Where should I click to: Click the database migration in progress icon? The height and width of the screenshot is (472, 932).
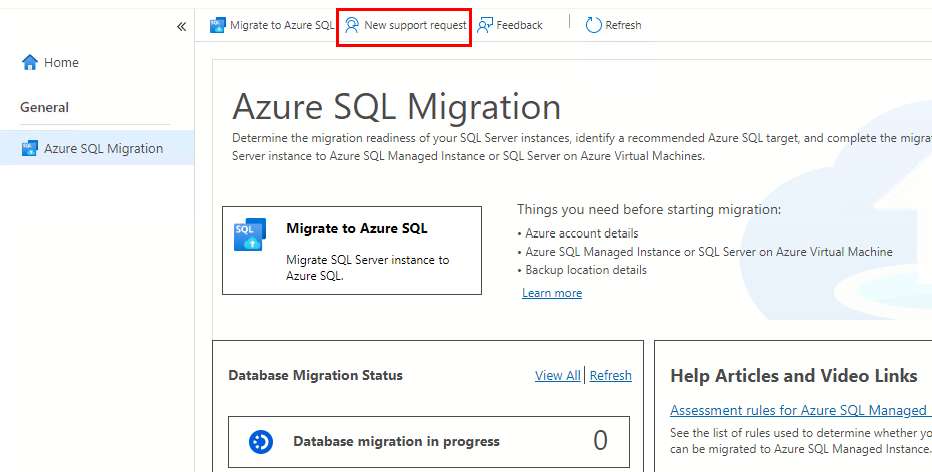tap(261, 441)
